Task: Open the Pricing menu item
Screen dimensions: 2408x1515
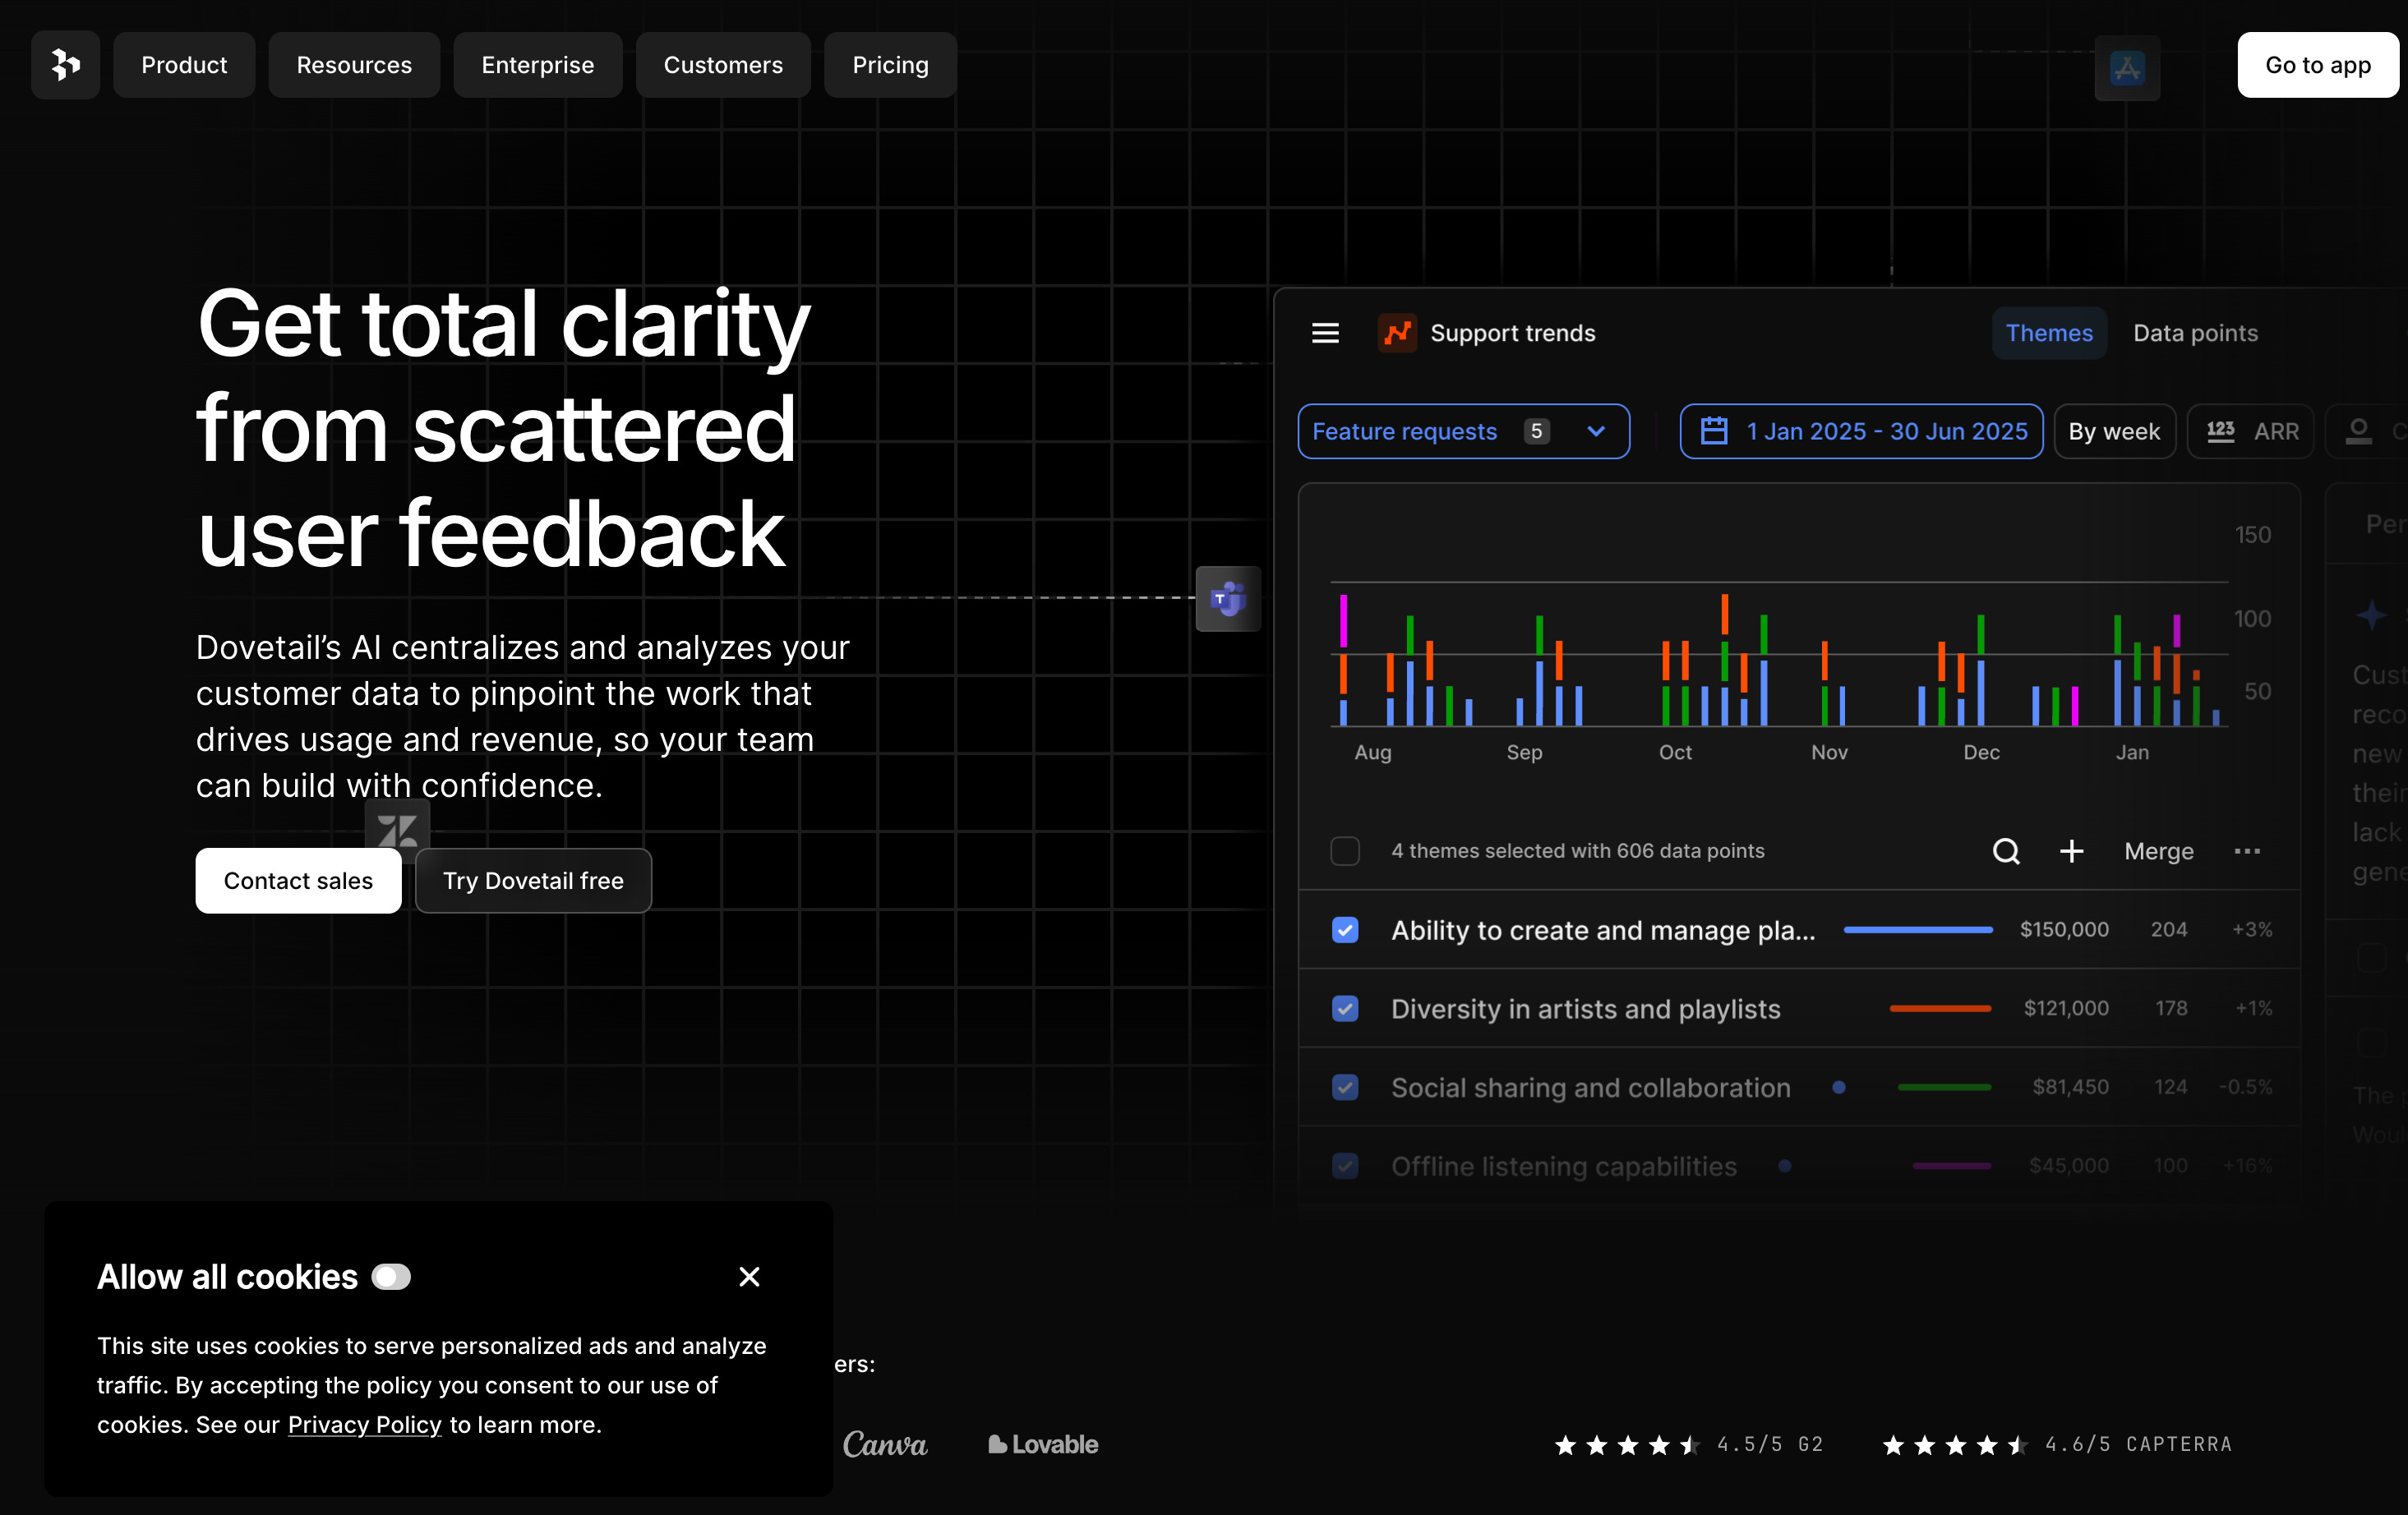Action: (x=890, y=65)
